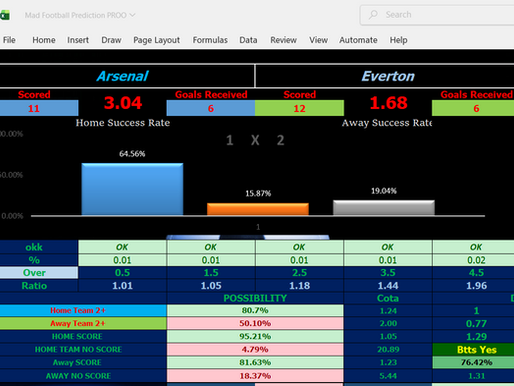Select the 81.63% possibility cell

[255, 362]
